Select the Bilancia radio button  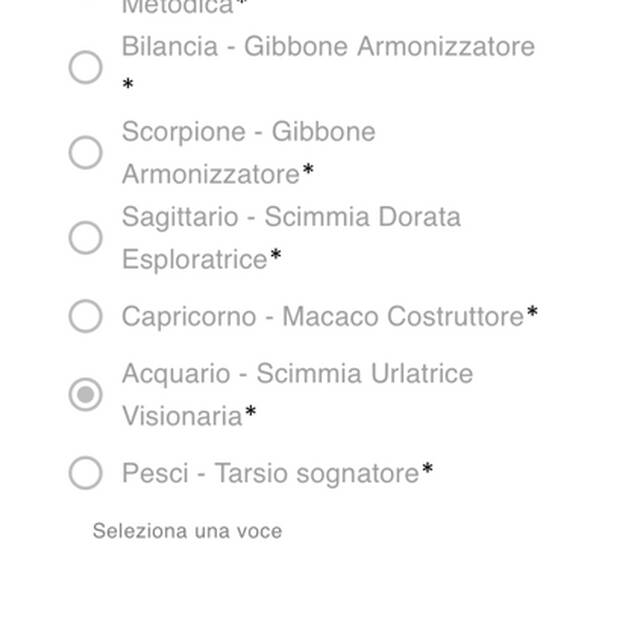tap(85, 67)
